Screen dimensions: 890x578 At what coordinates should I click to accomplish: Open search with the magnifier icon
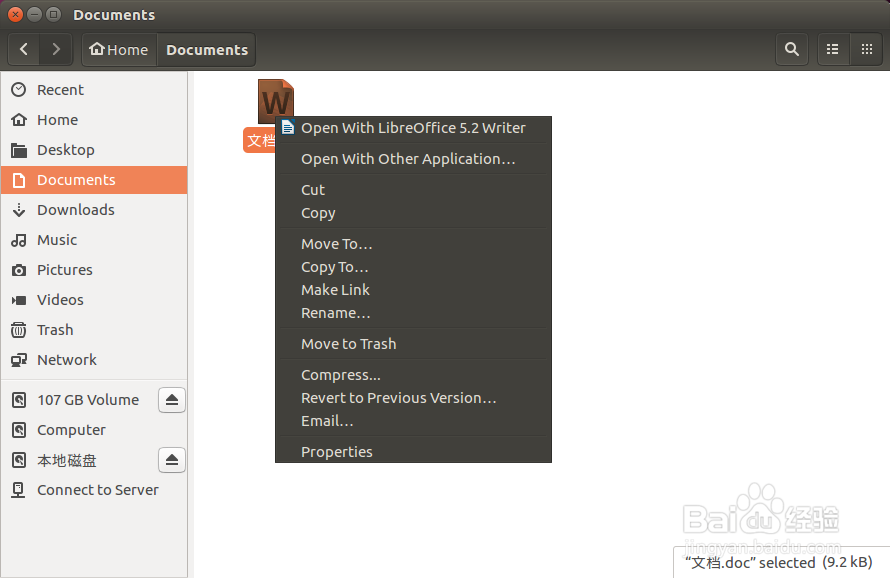pos(792,49)
